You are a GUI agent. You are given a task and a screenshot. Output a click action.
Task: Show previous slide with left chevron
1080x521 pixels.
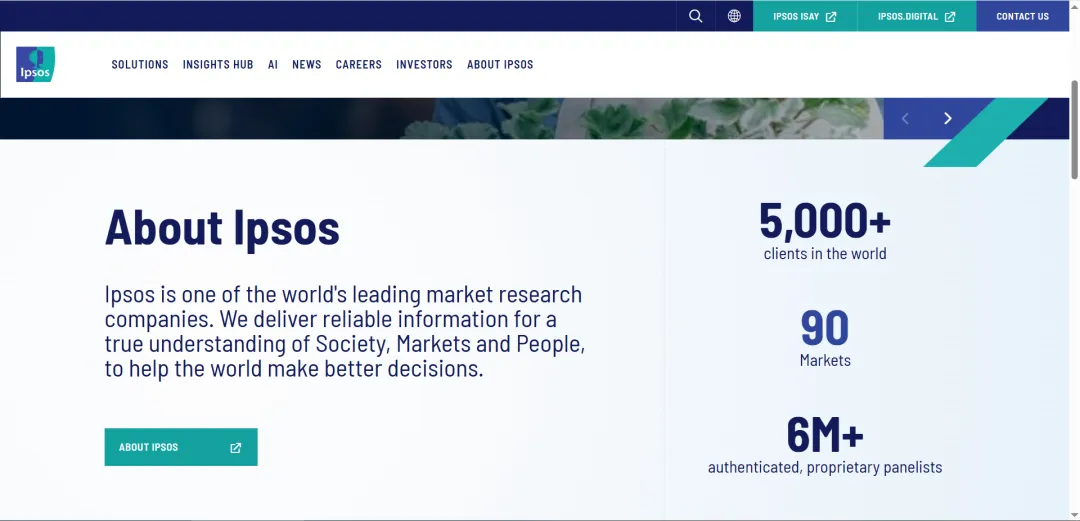pyautogui.click(x=905, y=119)
